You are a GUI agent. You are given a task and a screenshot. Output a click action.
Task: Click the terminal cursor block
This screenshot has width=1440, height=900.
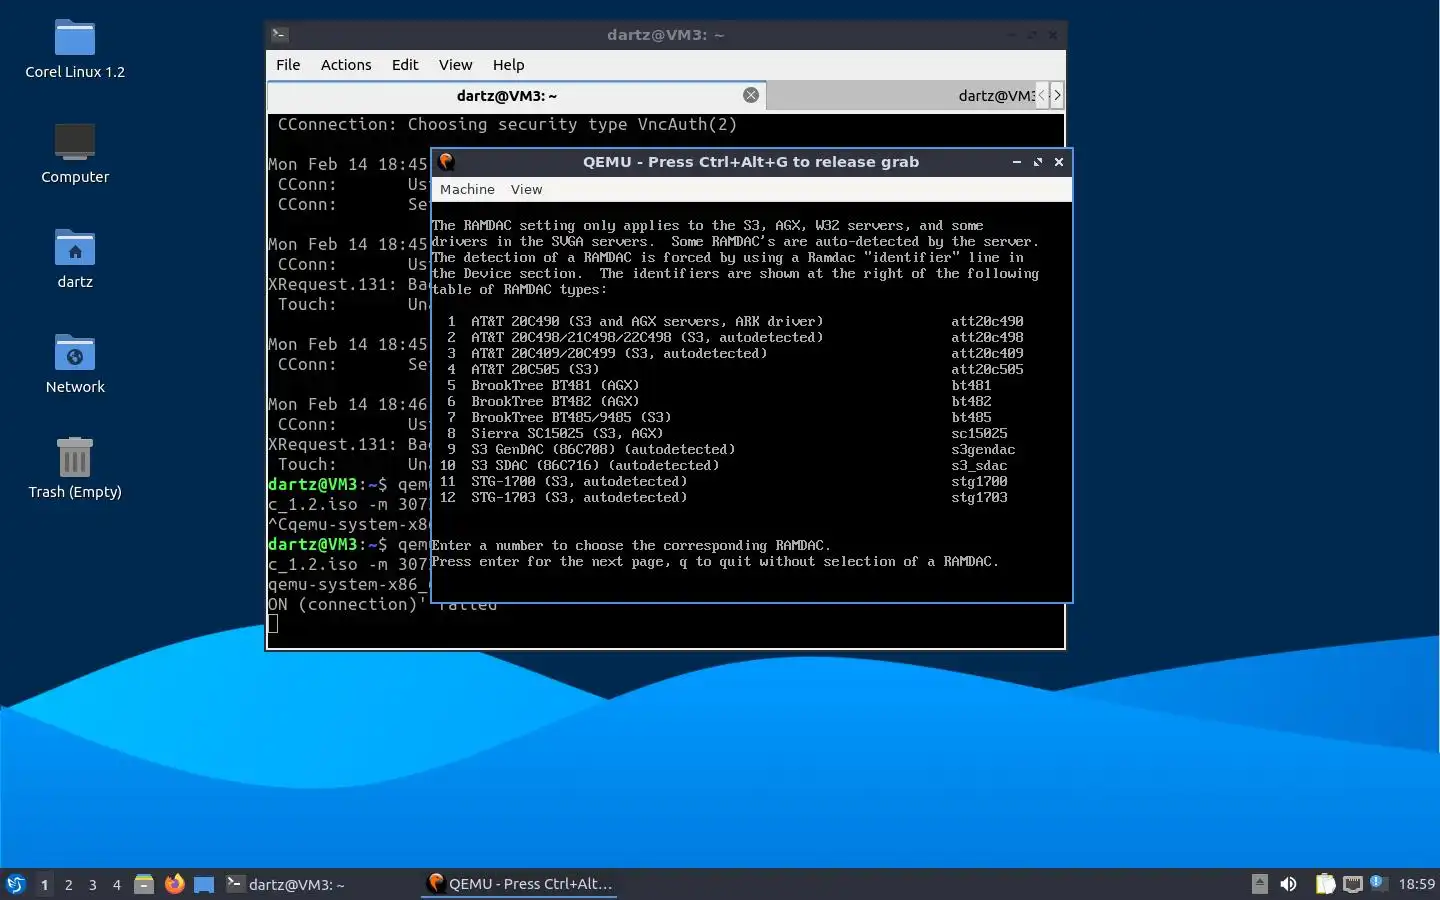click(273, 624)
